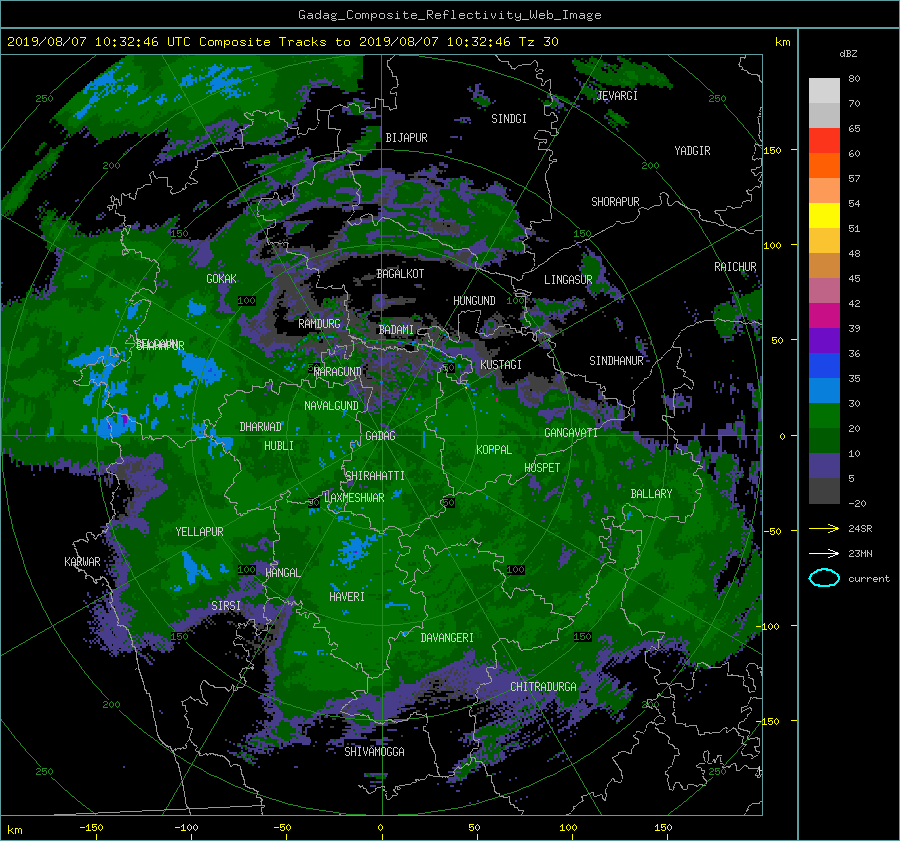Click the GOKAK city label
Image resolution: width=900 pixels, height=841 pixels.
point(222,278)
